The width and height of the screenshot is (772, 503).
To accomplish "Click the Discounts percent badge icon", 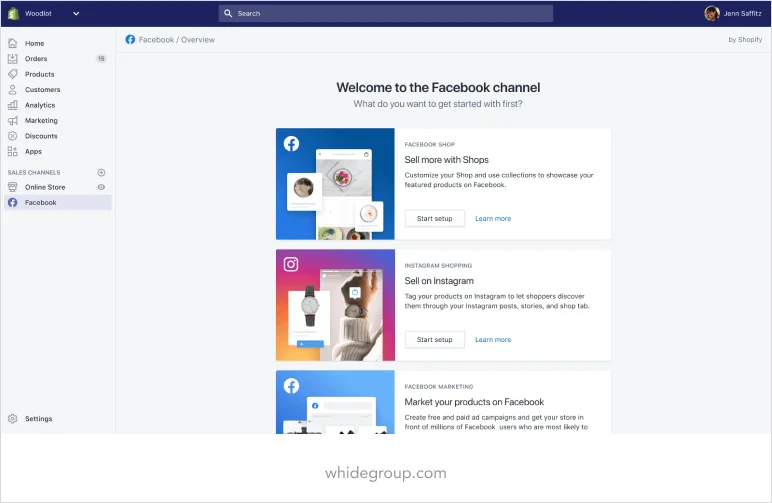I will coord(13,136).
